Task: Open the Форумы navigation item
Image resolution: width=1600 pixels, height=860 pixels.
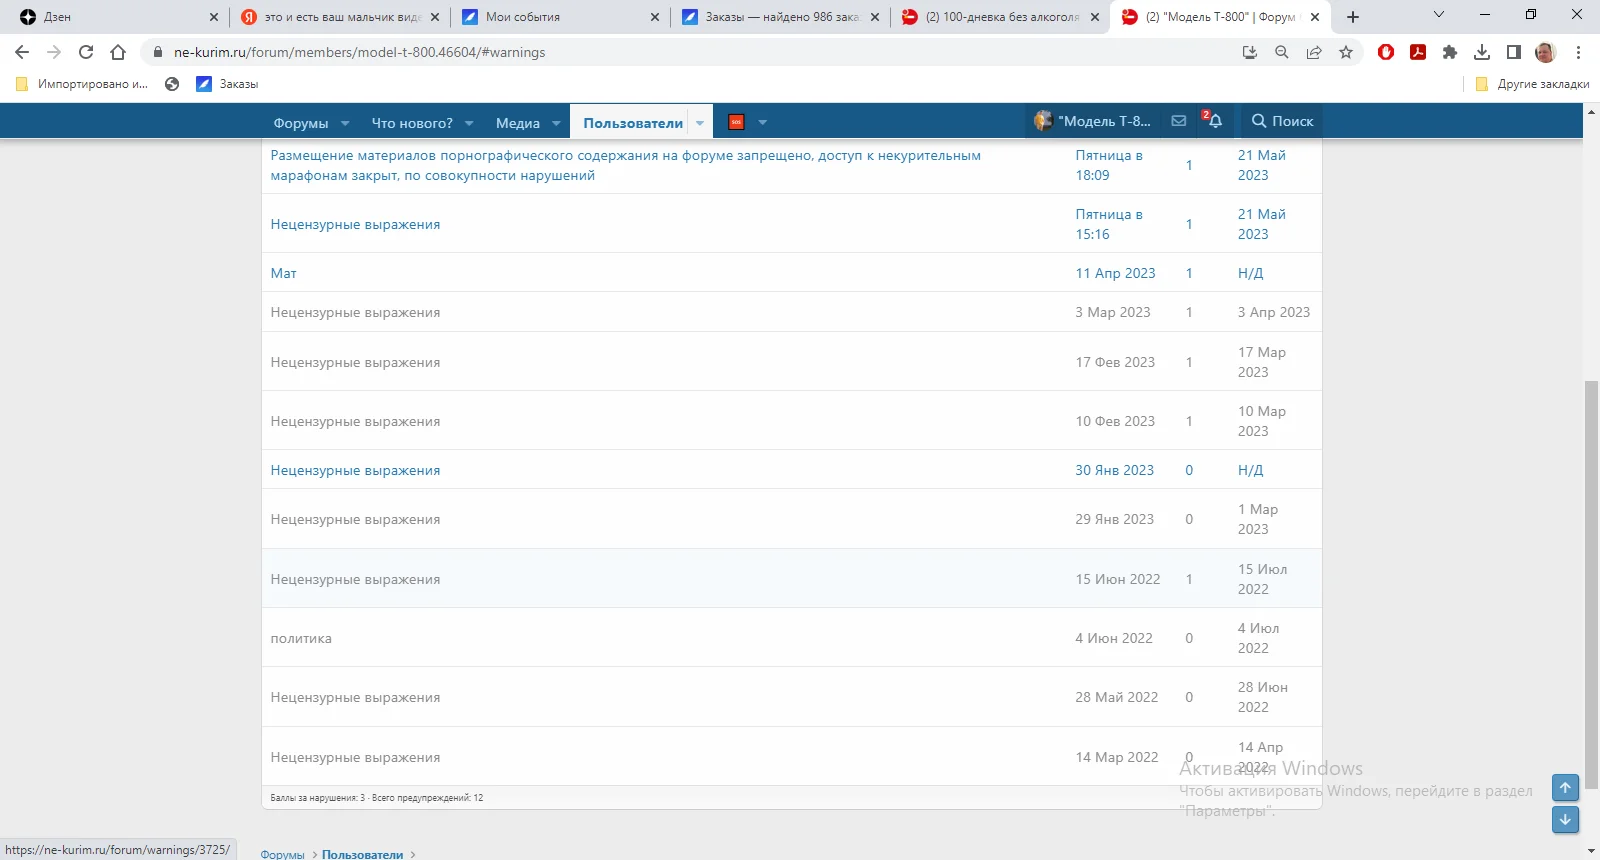Action: tap(301, 123)
